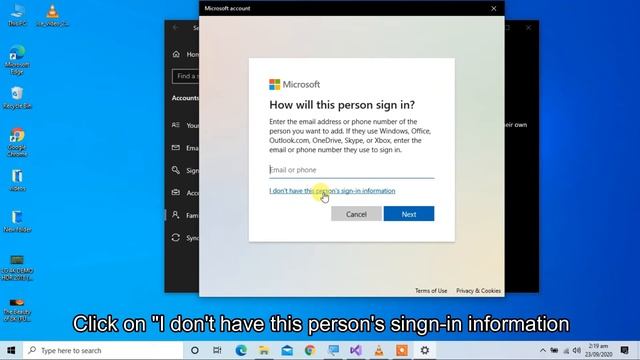Open the Privacy & Cookies link
The height and width of the screenshot is (360, 640).
[x=478, y=291]
